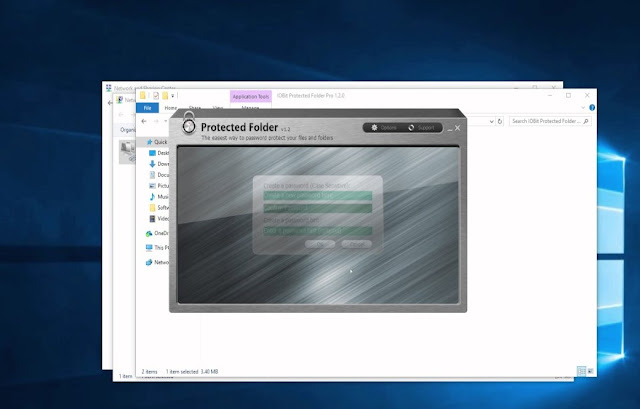Click the padlock logo of Protected Folder
This screenshot has width=640, height=409.
click(x=189, y=124)
